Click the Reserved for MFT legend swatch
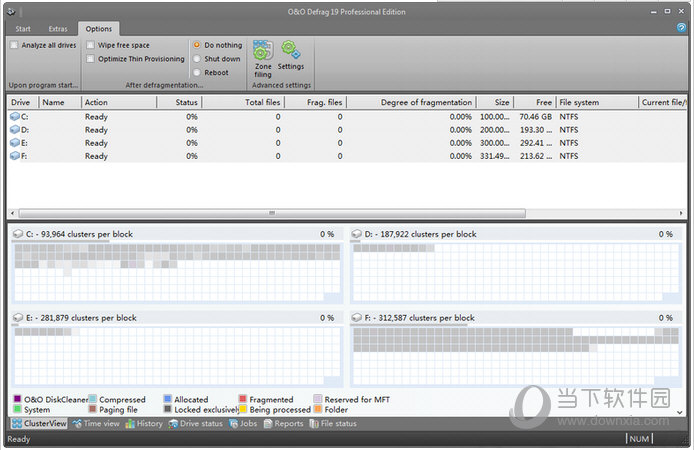 click(x=317, y=399)
